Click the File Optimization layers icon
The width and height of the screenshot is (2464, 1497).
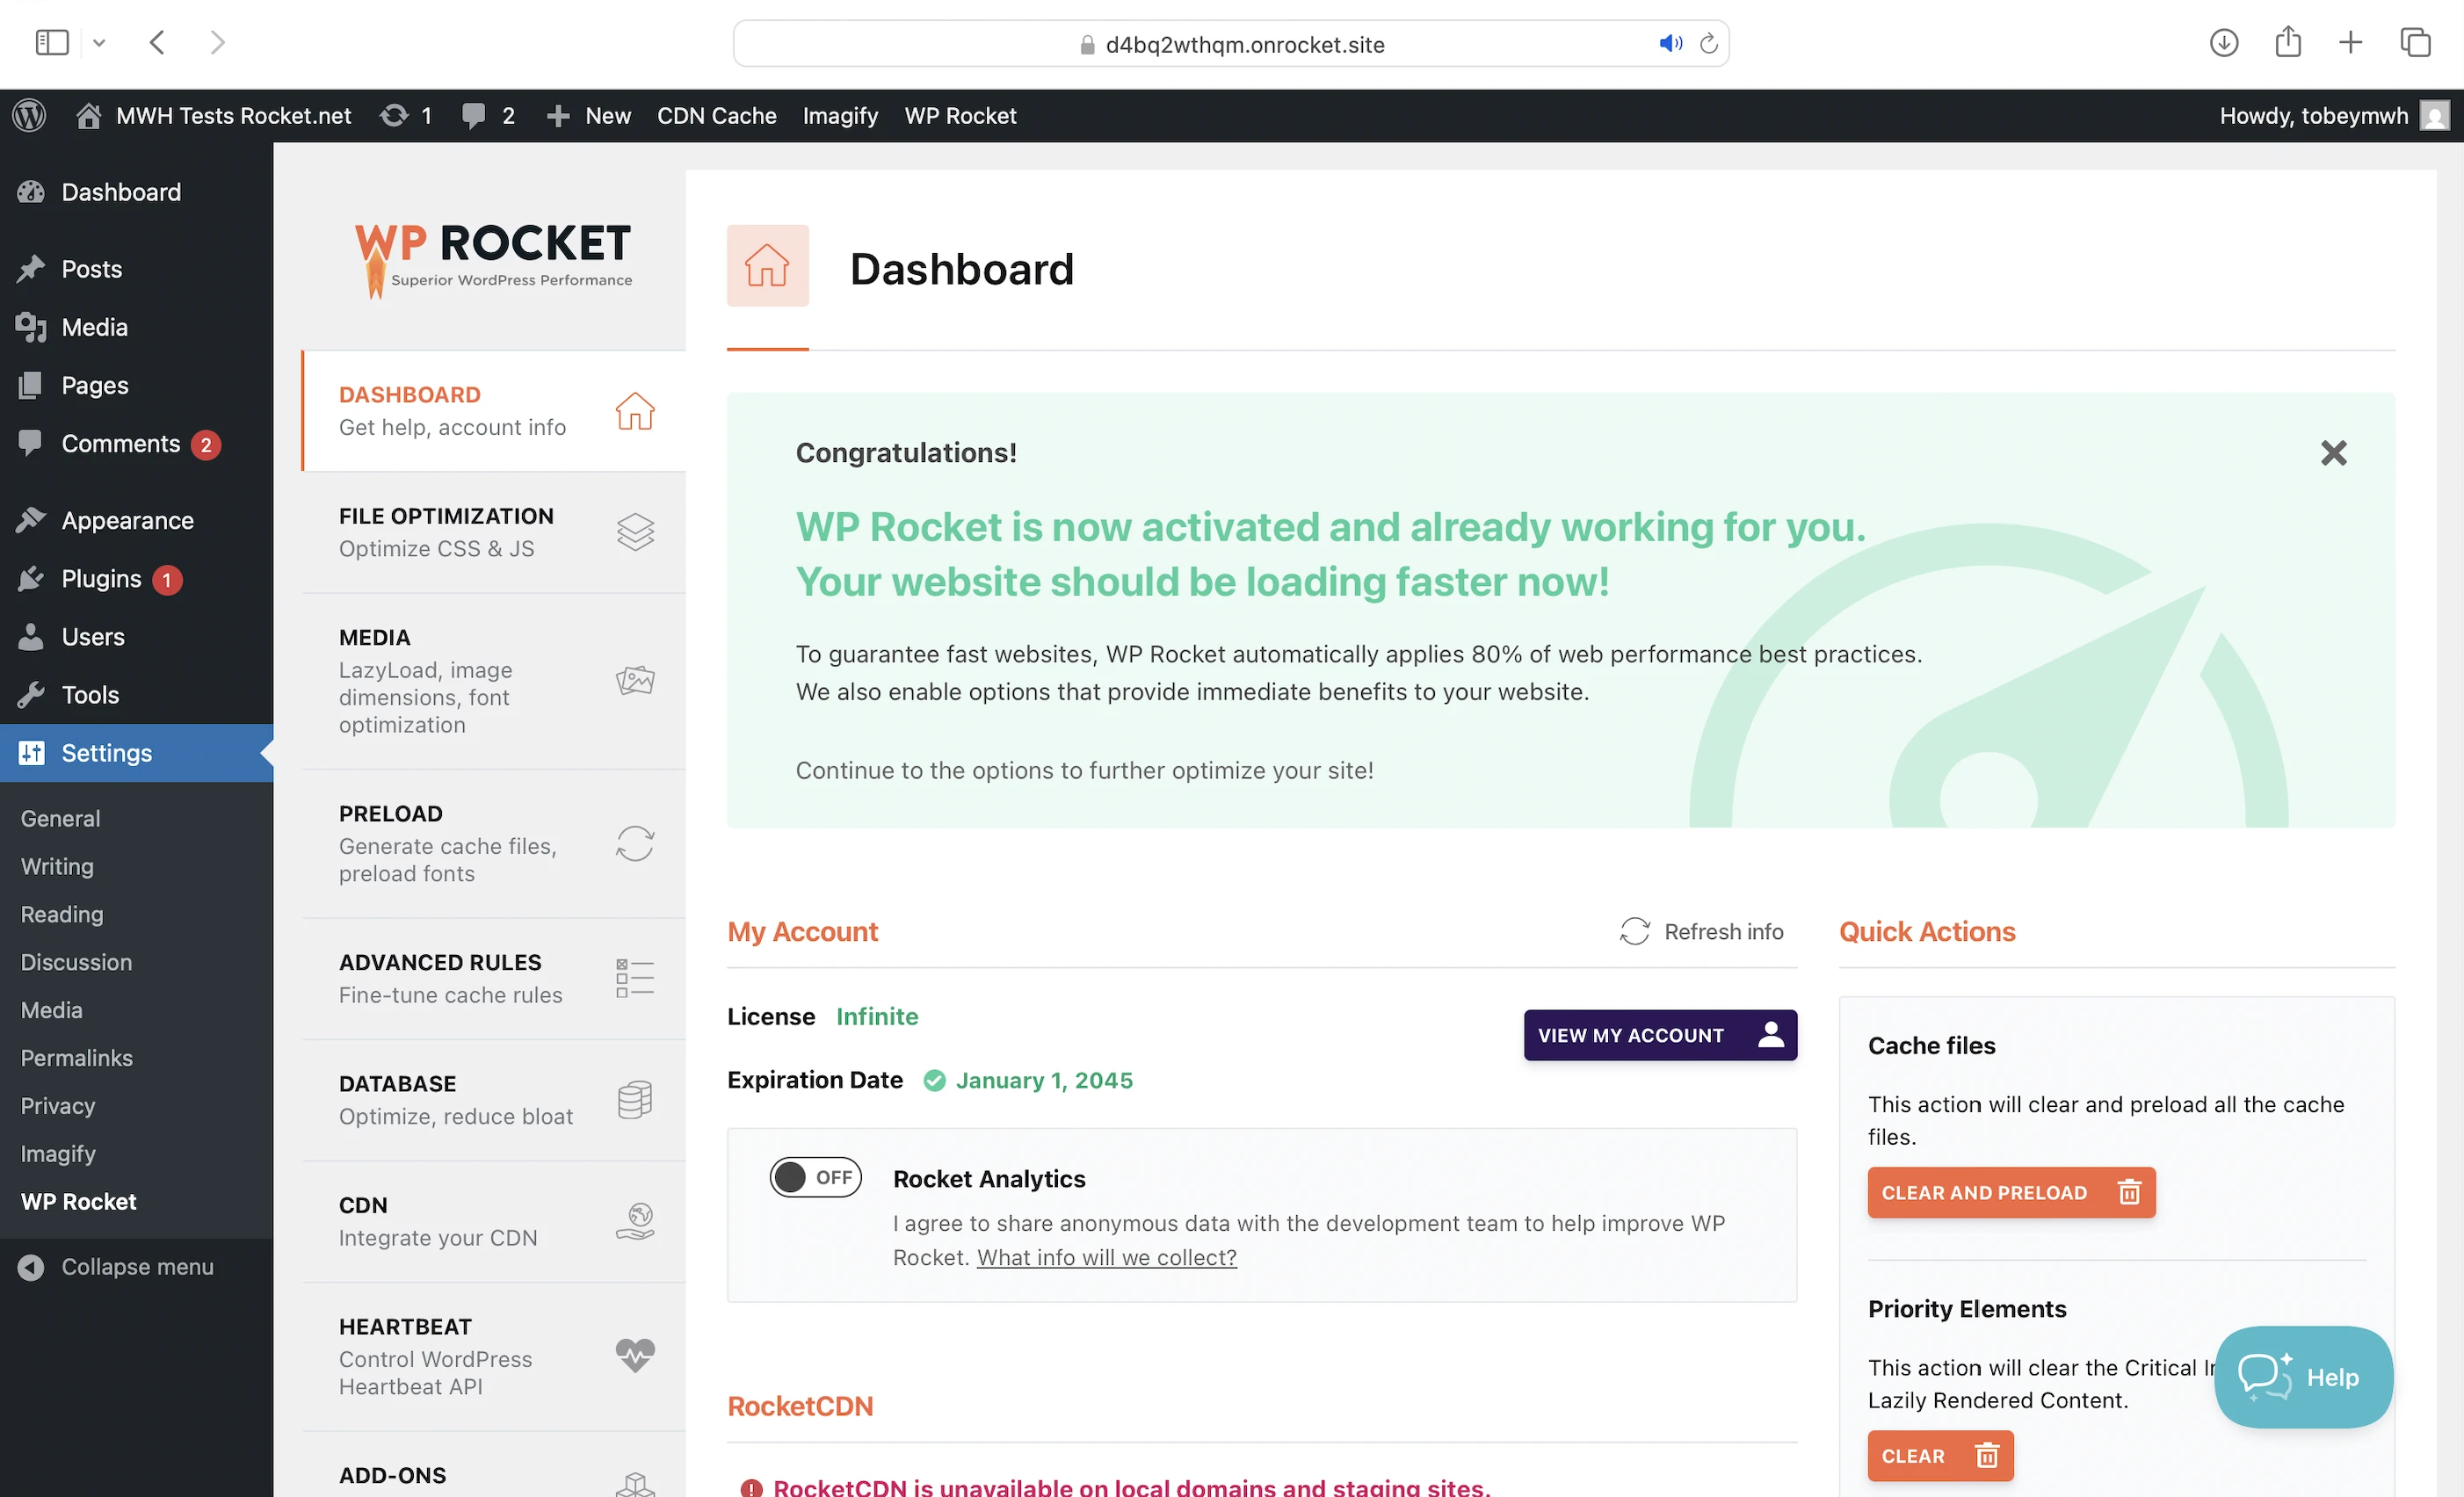pyautogui.click(x=635, y=532)
